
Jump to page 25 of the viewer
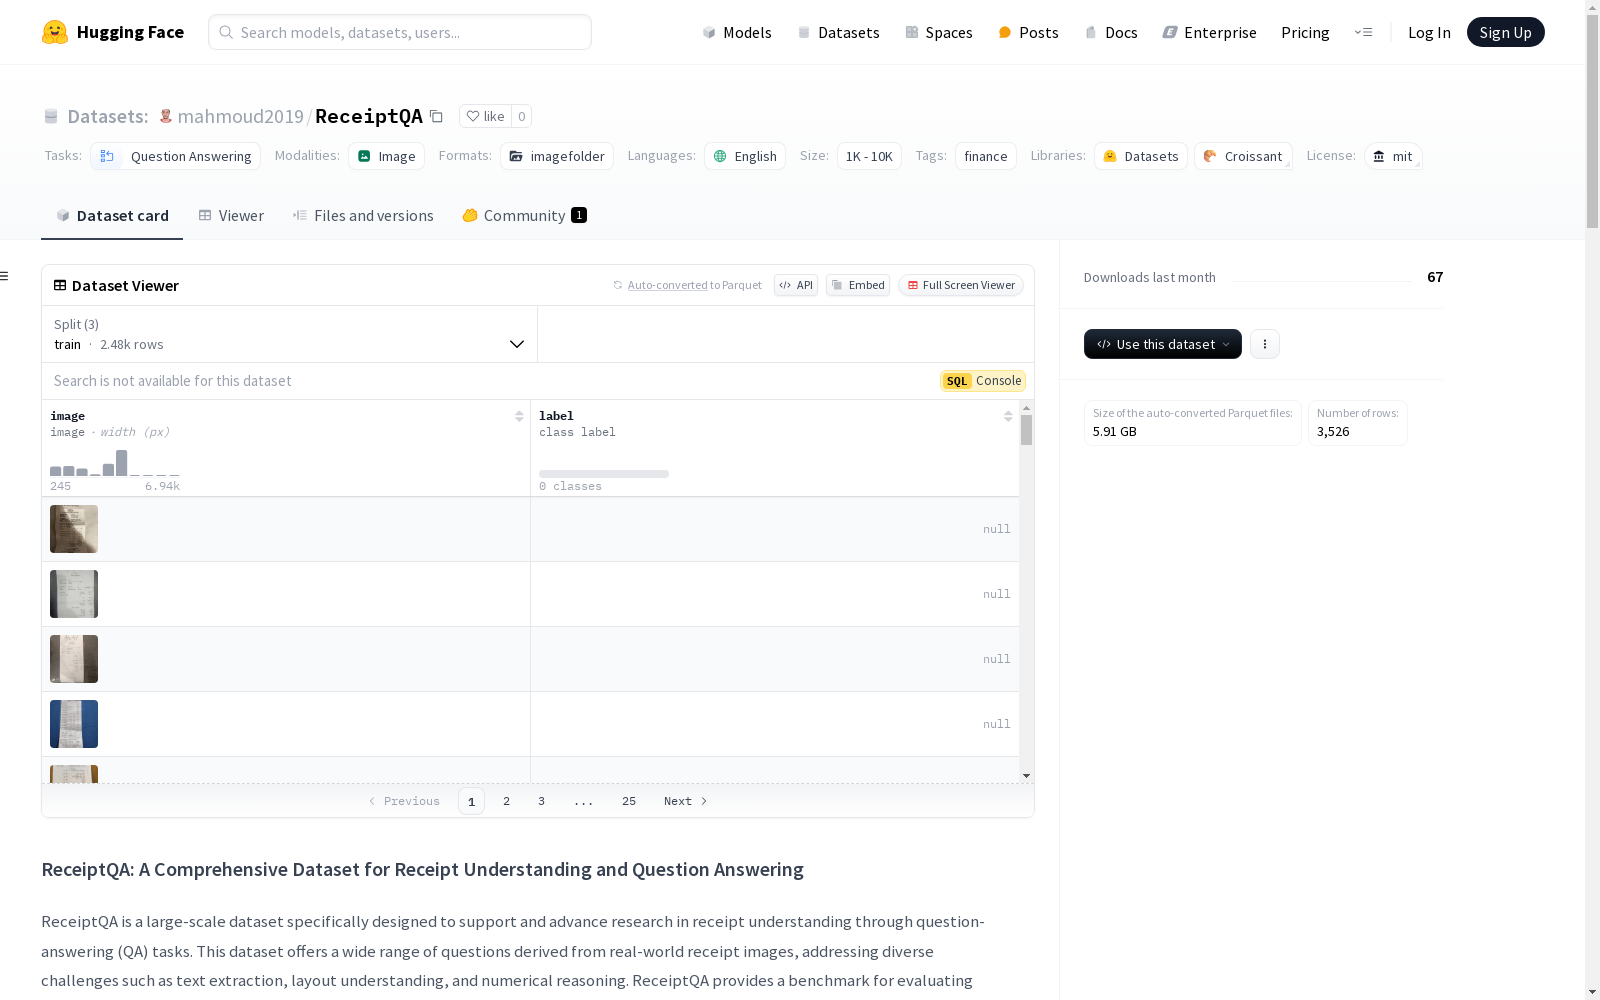[629, 801]
